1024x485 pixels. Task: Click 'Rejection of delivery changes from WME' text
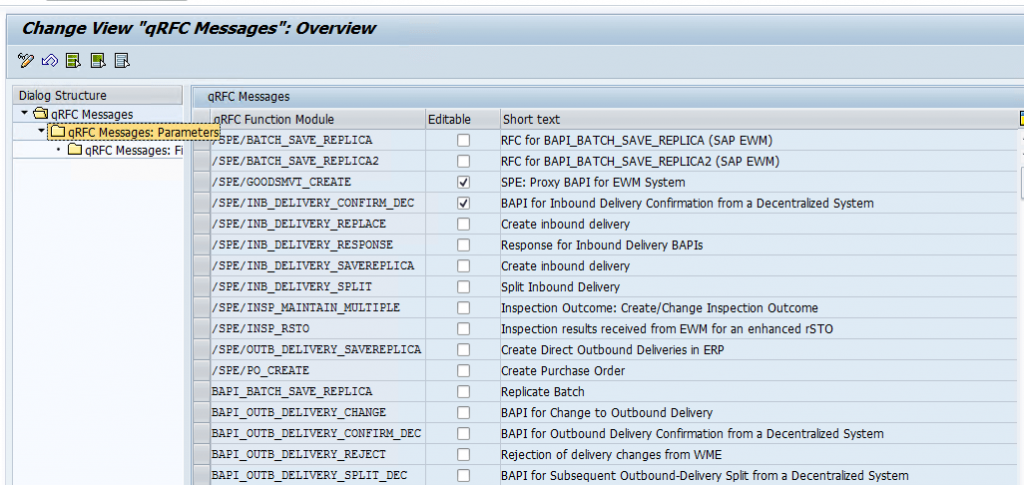point(611,454)
